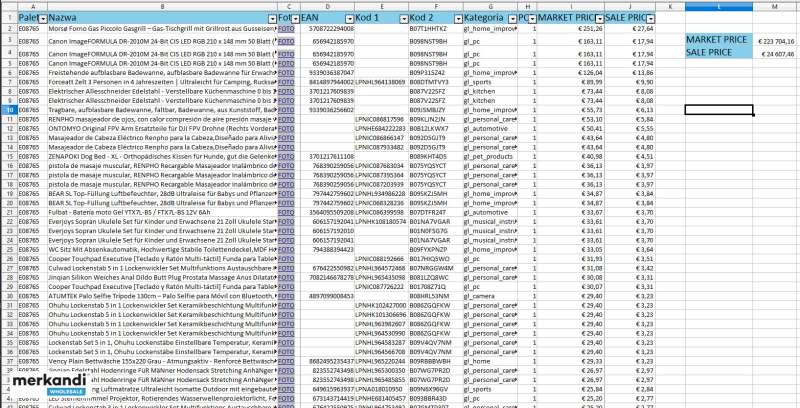Click the currently selected empty cell L10
800x408 pixels.
(x=719, y=110)
